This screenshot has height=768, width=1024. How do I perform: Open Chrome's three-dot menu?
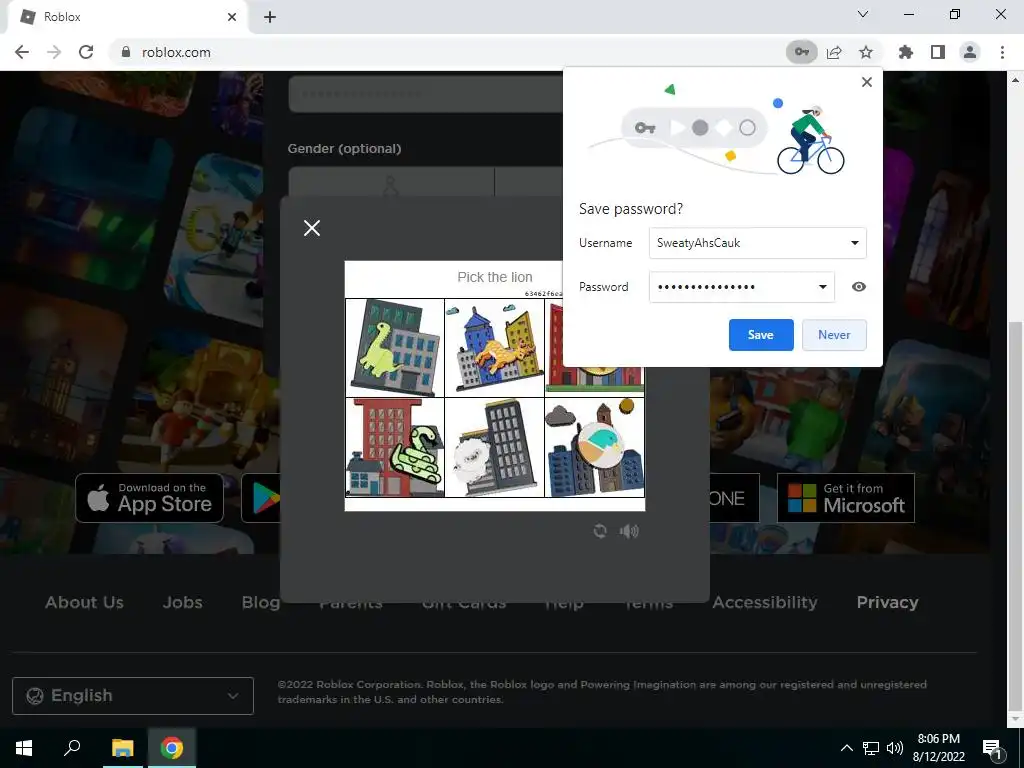[x=1002, y=52]
